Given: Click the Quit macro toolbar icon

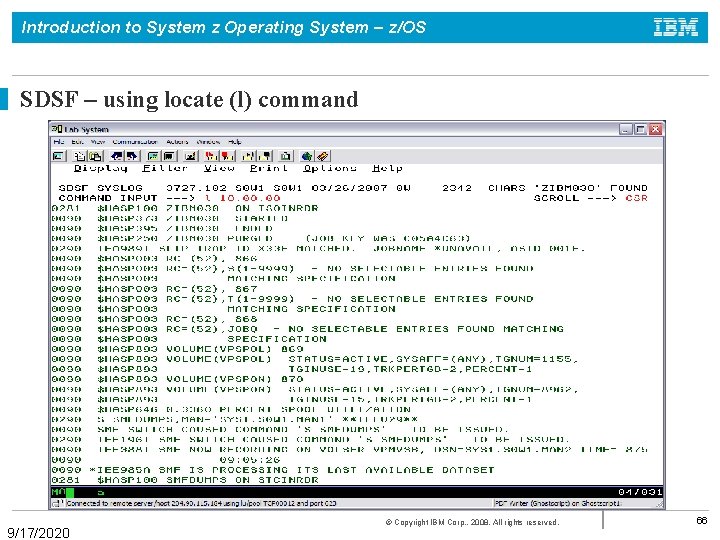Looking at the screenshot, I should tap(264, 156).
